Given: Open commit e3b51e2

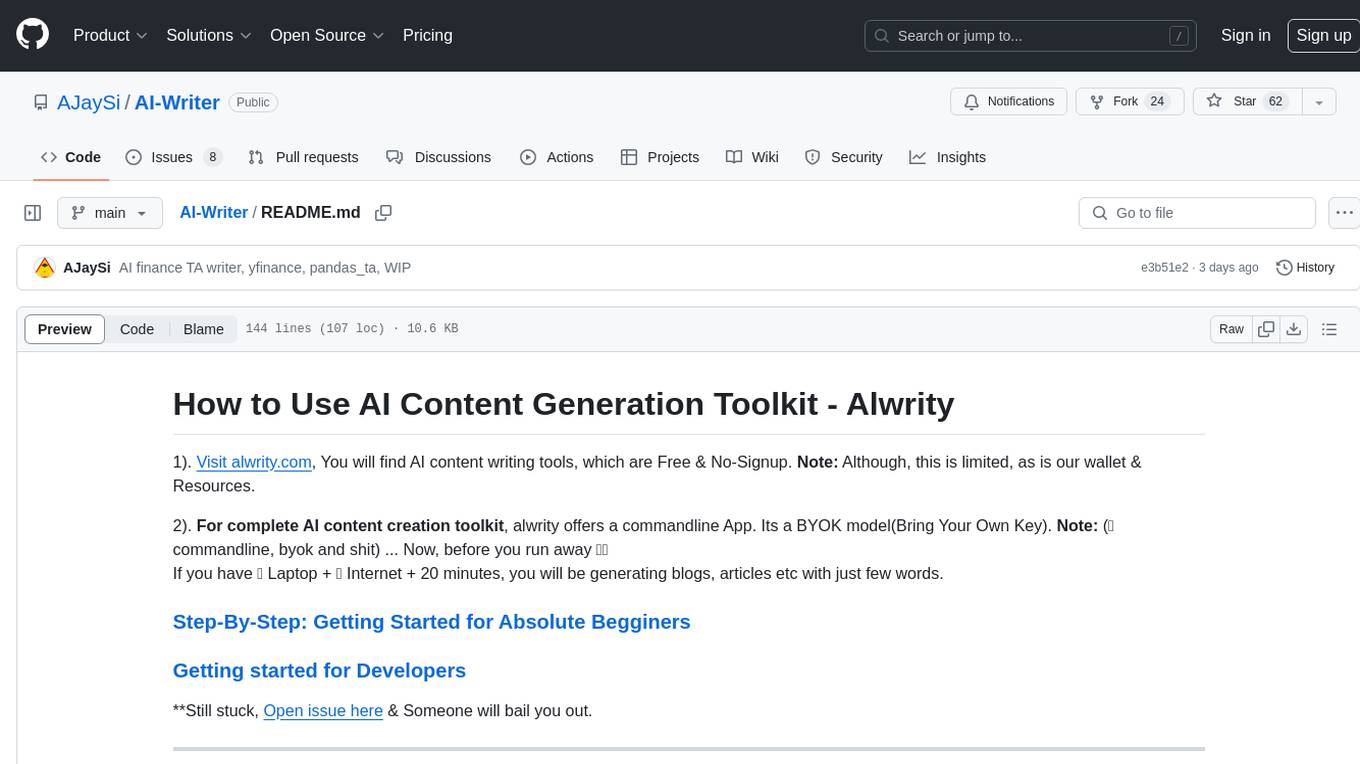Looking at the screenshot, I should (x=1164, y=268).
